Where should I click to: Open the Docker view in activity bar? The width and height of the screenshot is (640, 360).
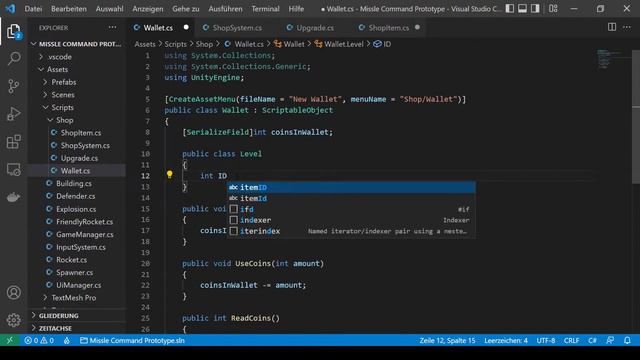click(13, 197)
